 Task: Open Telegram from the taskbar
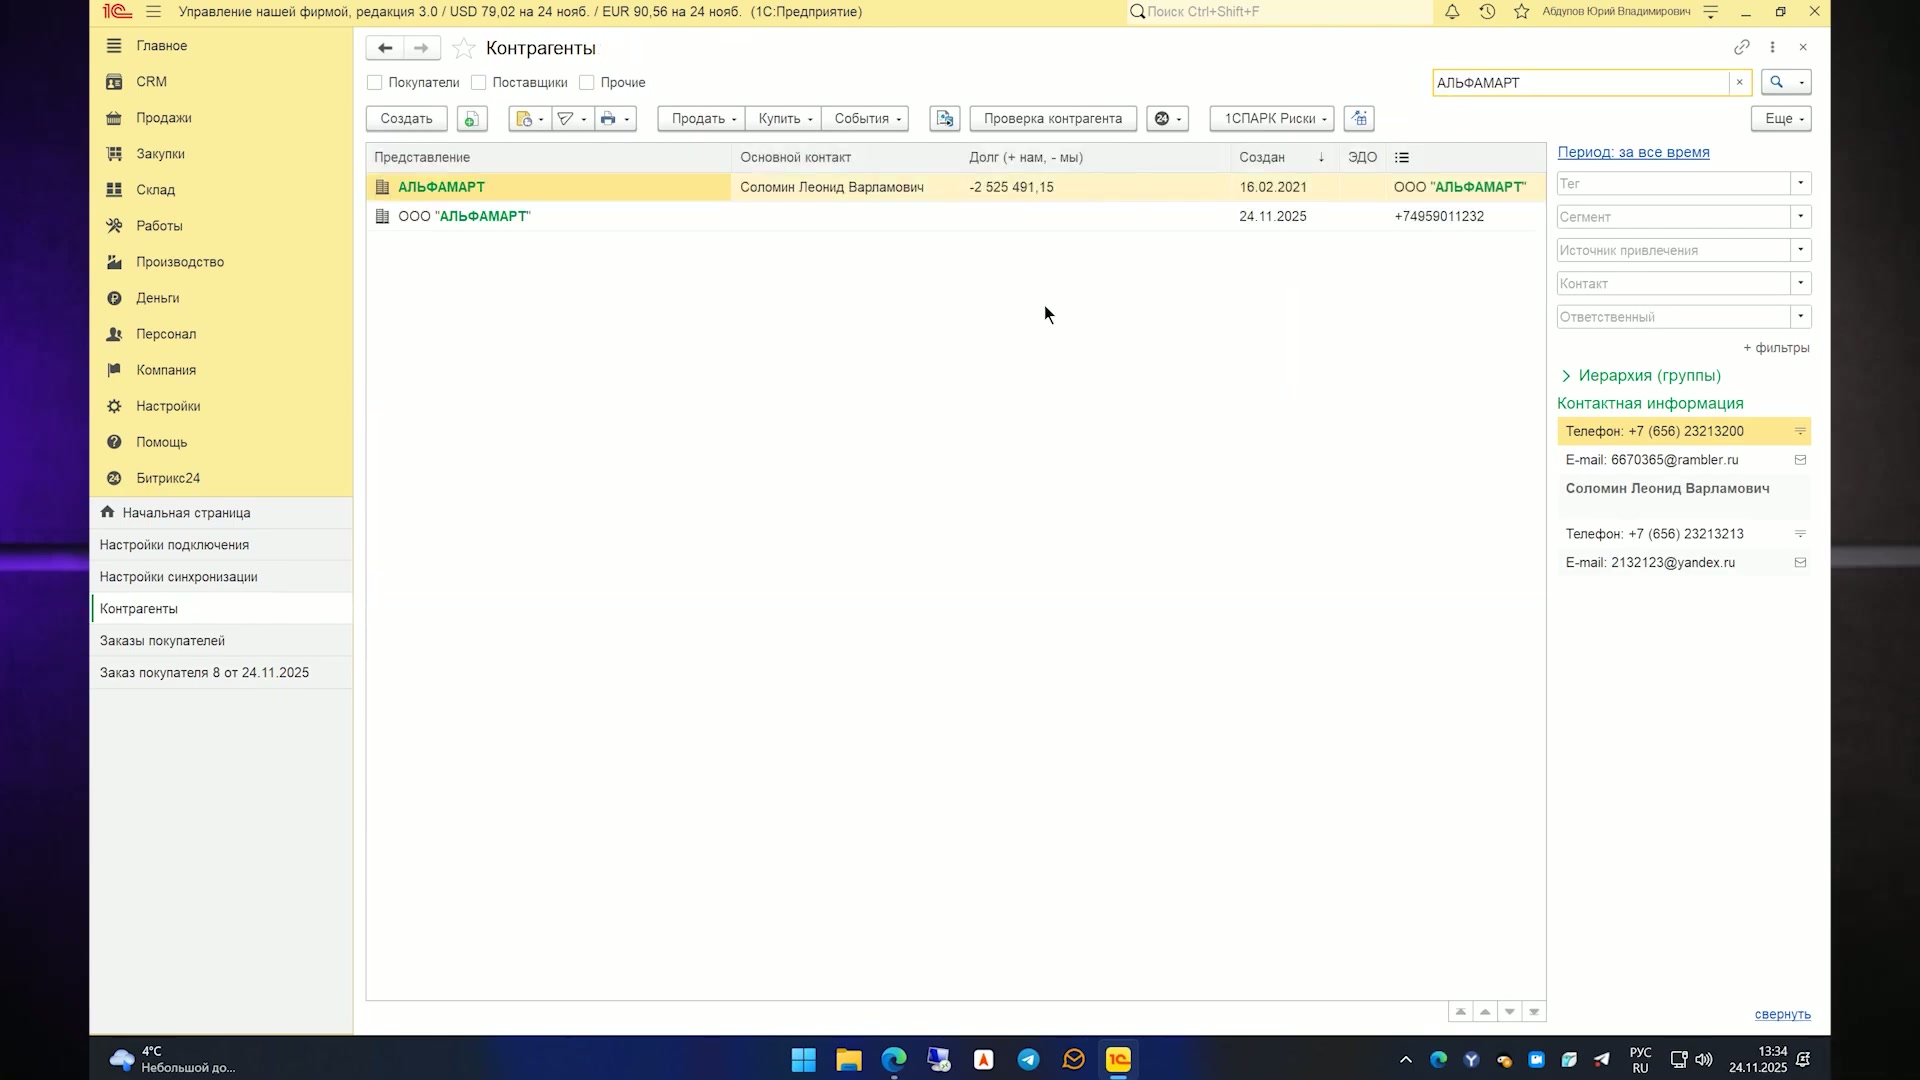click(1028, 1059)
